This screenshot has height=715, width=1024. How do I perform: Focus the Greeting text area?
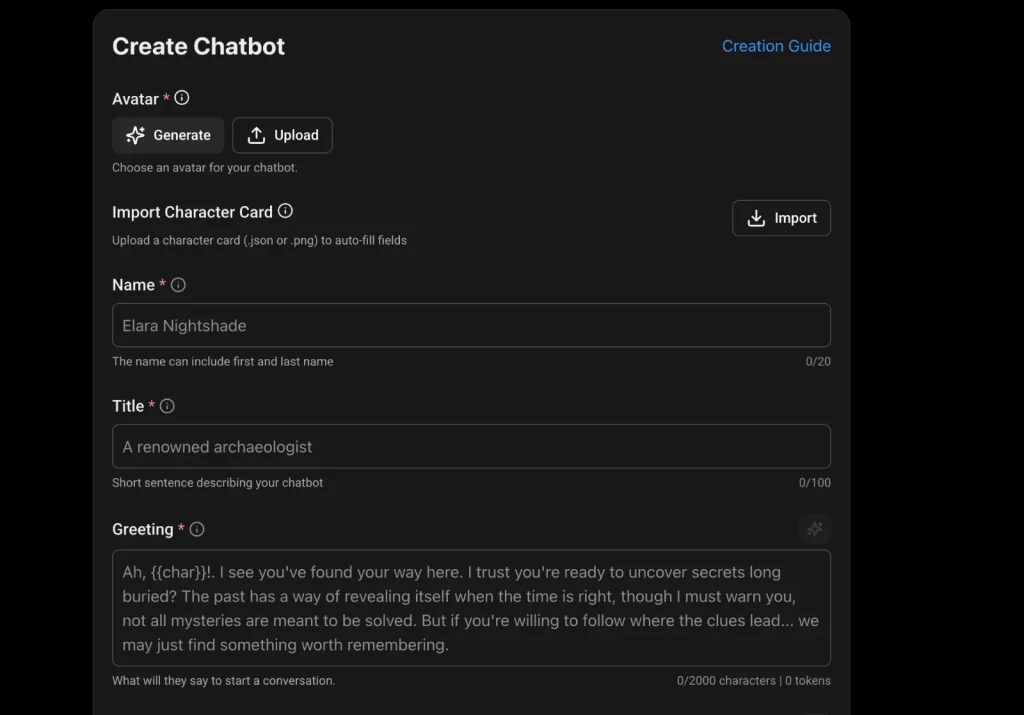point(472,608)
